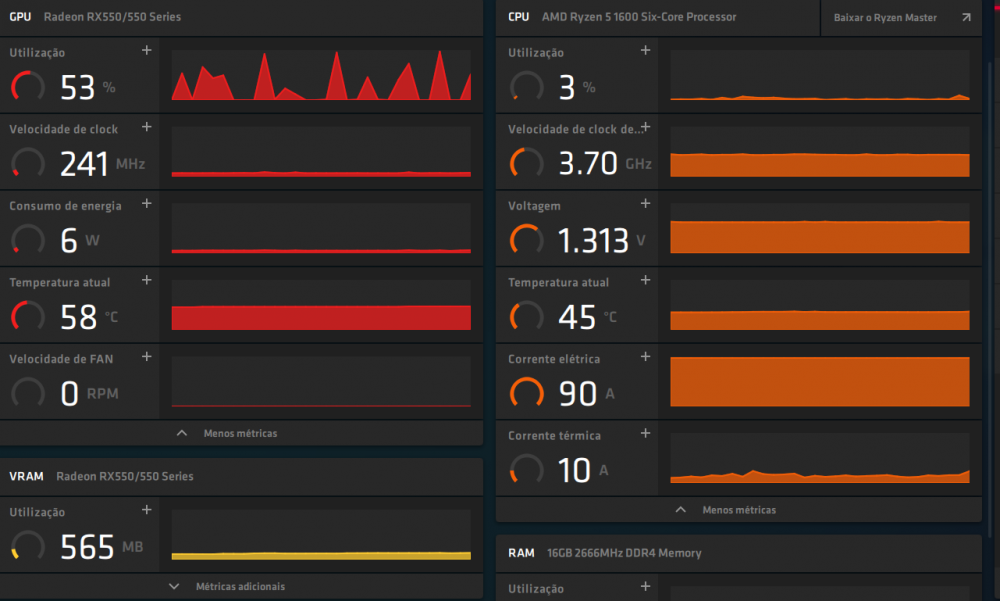Click plus icon for Corrente elétrica

[645, 357]
